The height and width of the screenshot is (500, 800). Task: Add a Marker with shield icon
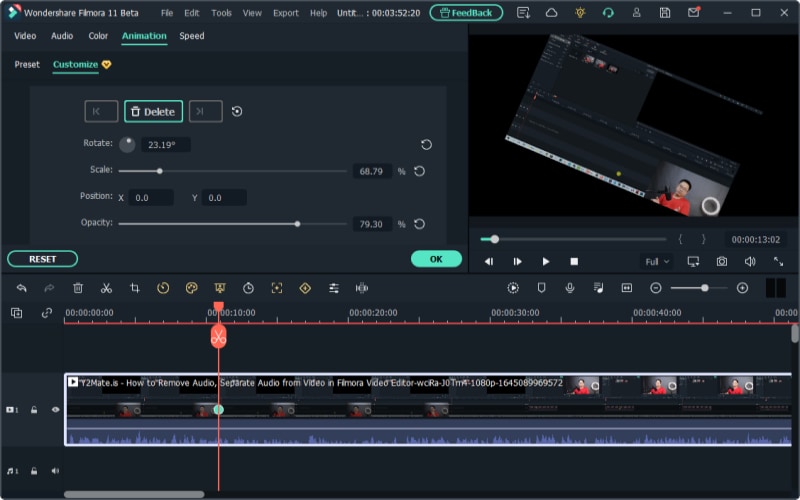541,288
